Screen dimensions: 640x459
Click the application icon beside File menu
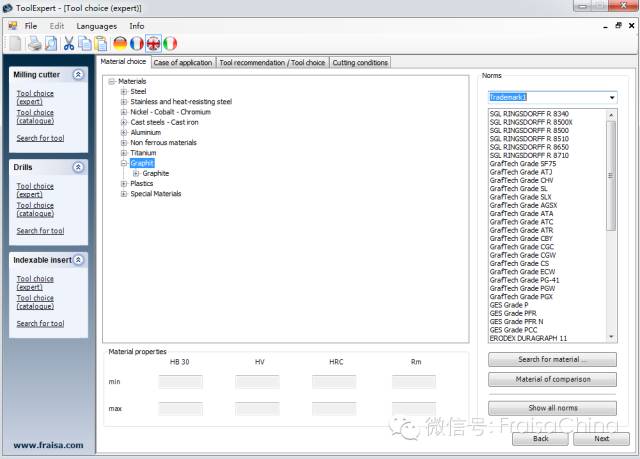coord(13,26)
